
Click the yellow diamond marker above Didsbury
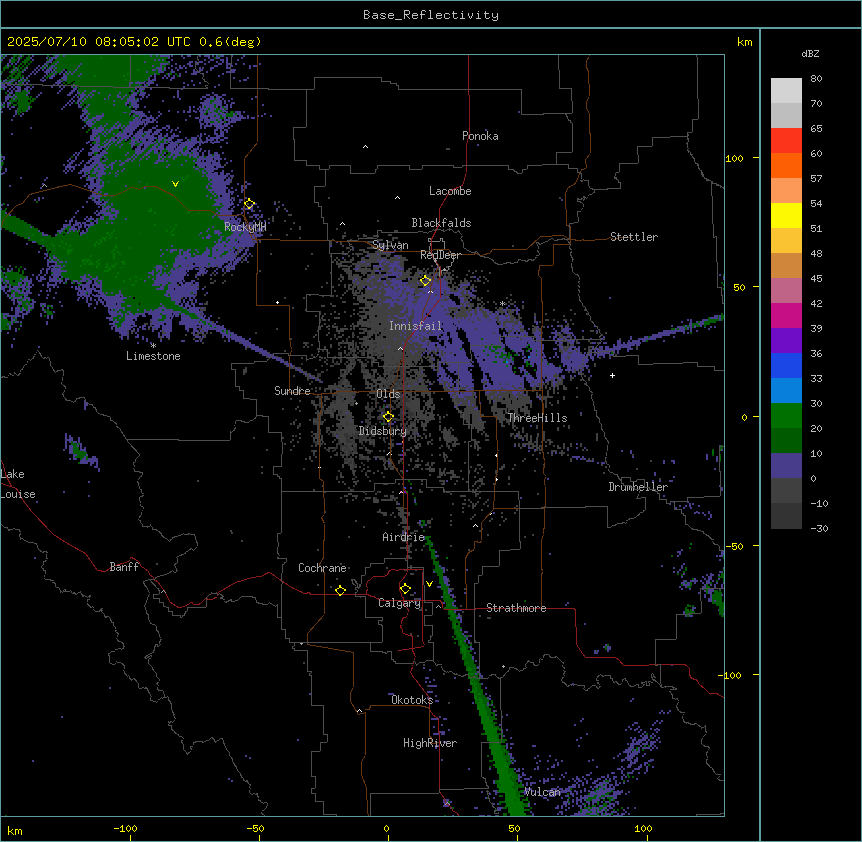[388, 417]
